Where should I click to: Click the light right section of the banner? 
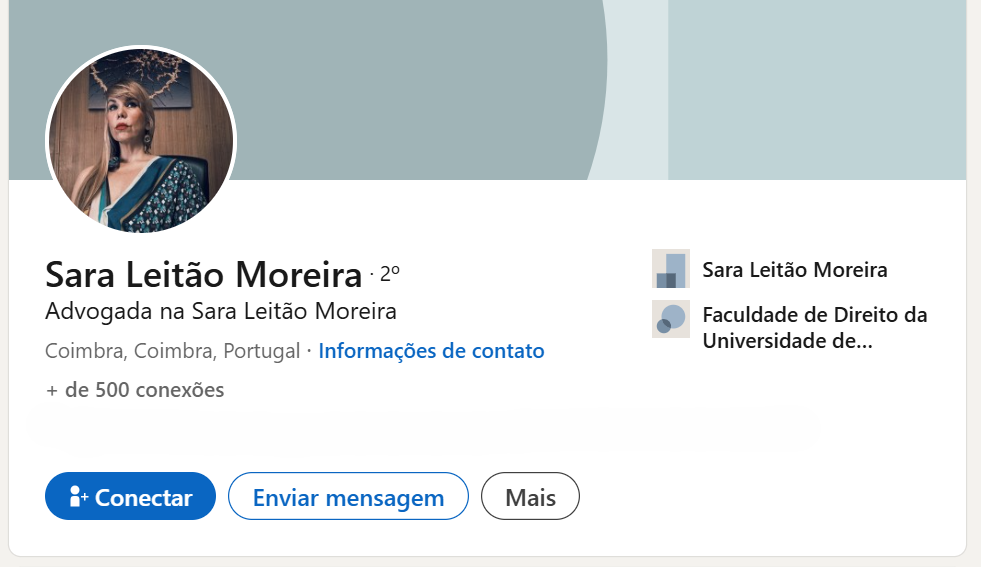pyautogui.click(x=815, y=90)
